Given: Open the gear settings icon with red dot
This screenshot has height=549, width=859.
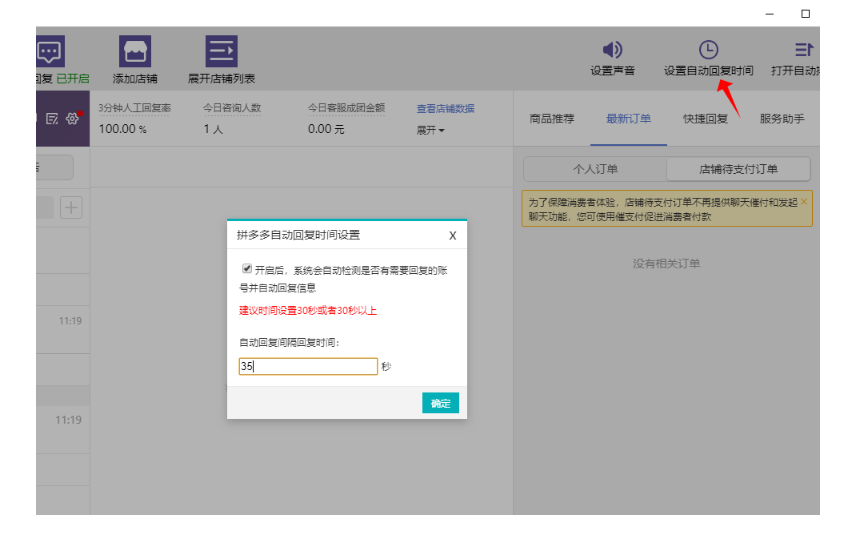Looking at the screenshot, I should pos(73,118).
